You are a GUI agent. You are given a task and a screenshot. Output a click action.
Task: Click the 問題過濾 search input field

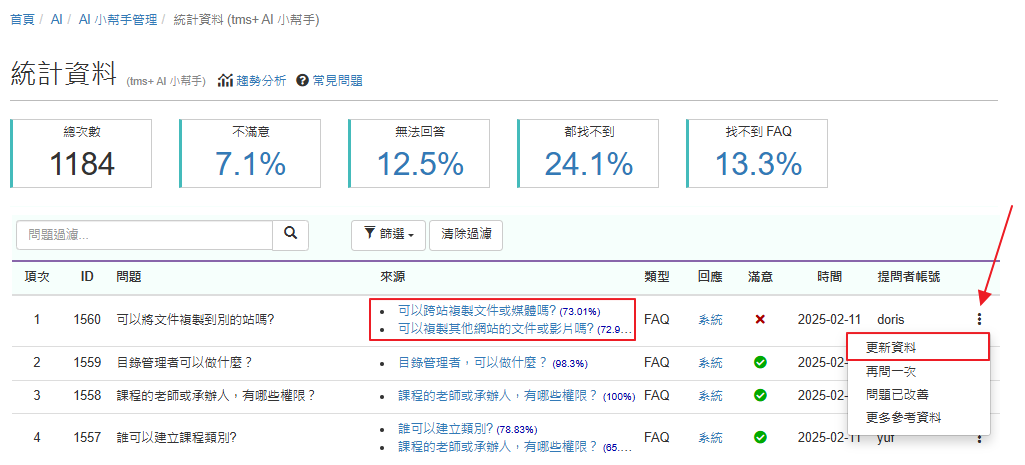point(145,234)
